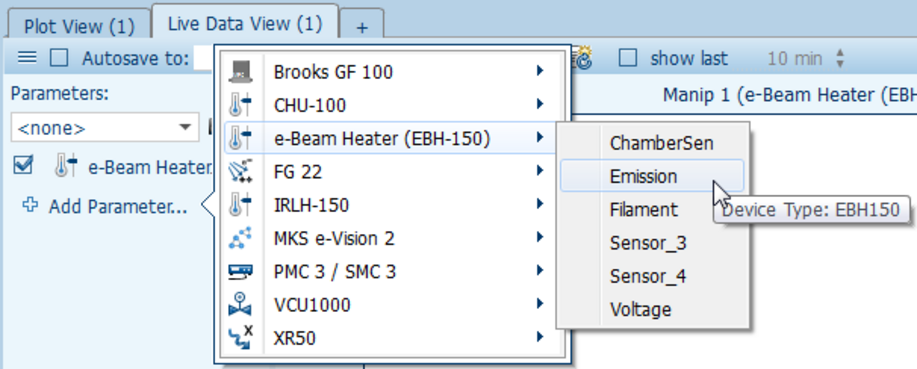Screen dimensions: 917x369
Task: Open the hamburger menu icon in toolbar
Action: click(27, 57)
